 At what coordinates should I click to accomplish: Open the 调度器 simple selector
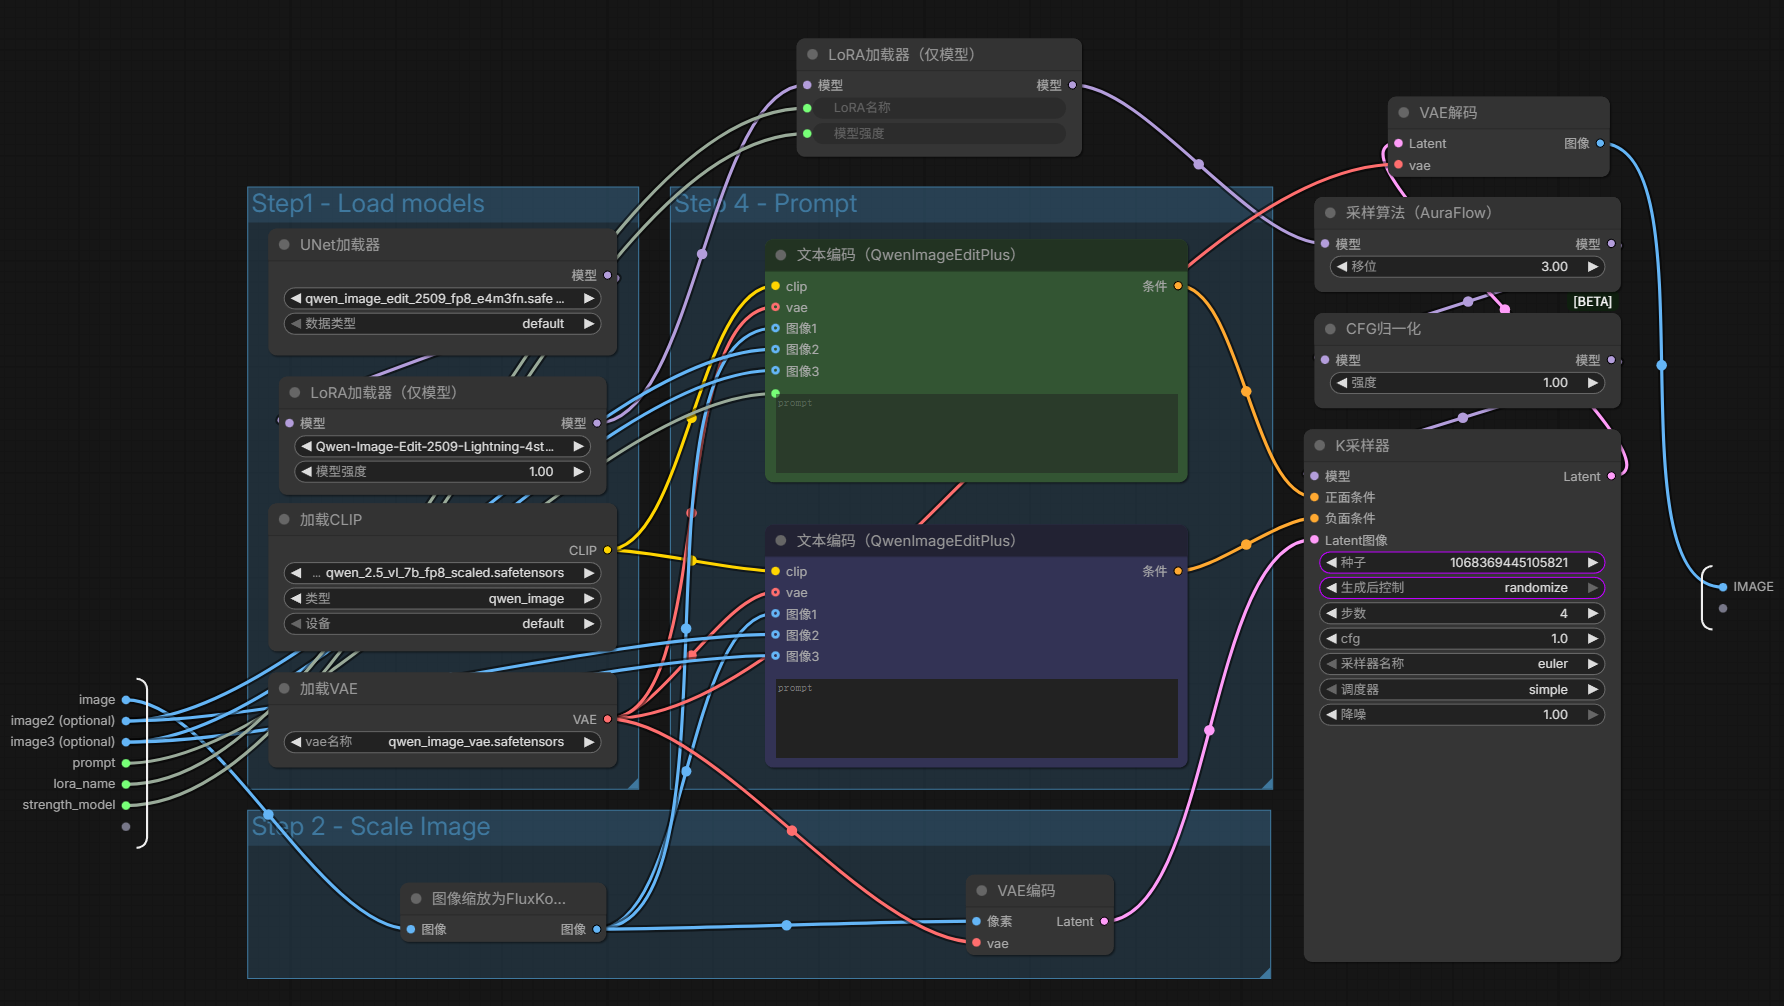pyautogui.click(x=1461, y=690)
